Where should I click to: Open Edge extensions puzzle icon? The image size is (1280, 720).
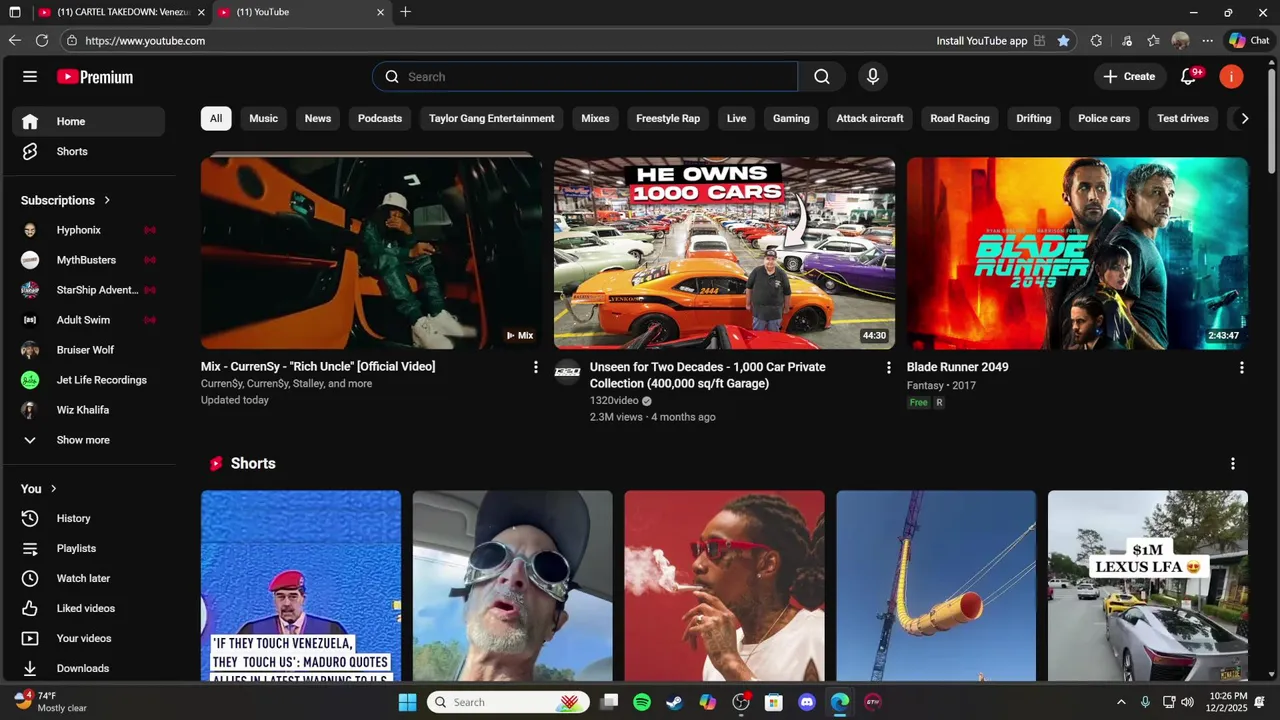click(x=1096, y=41)
